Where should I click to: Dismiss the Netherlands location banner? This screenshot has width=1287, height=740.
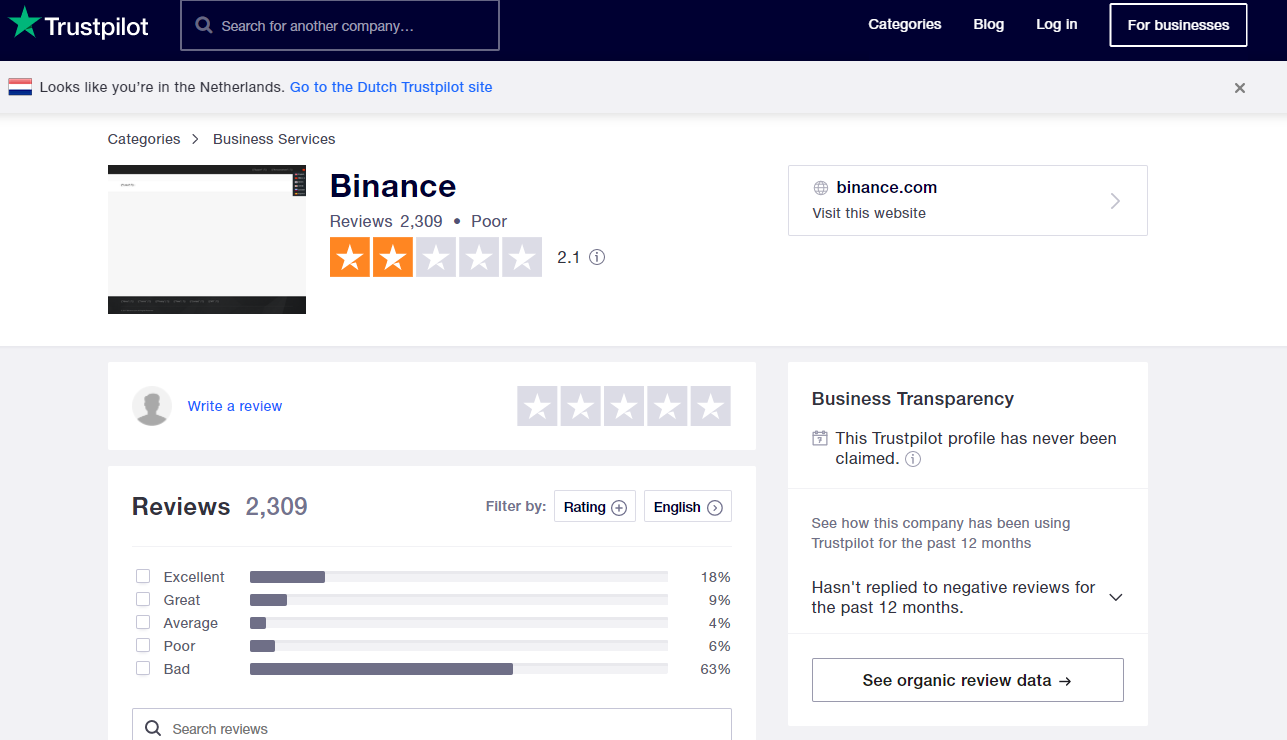coord(1240,88)
